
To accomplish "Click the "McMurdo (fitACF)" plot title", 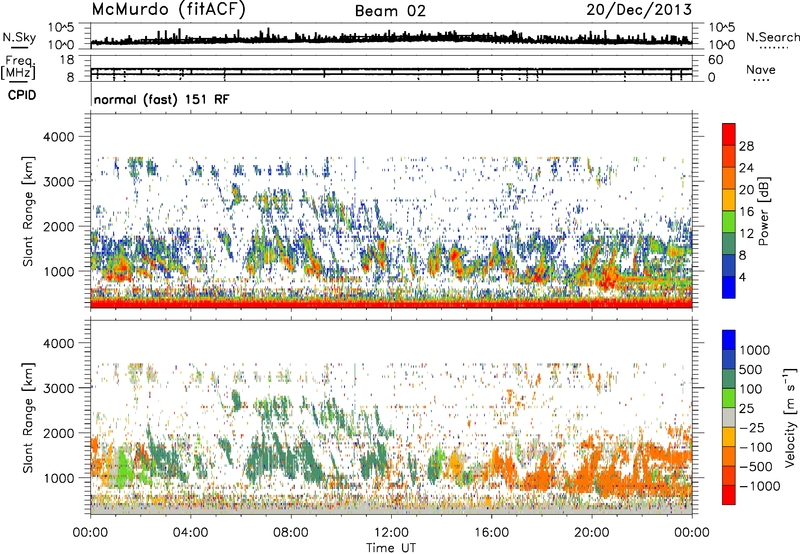I will [168, 10].
